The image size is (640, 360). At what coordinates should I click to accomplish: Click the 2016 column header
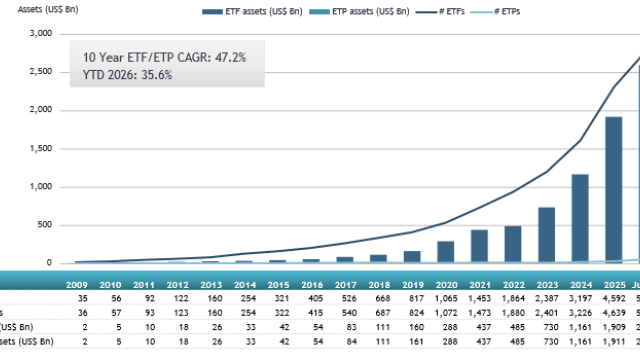[312, 285]
